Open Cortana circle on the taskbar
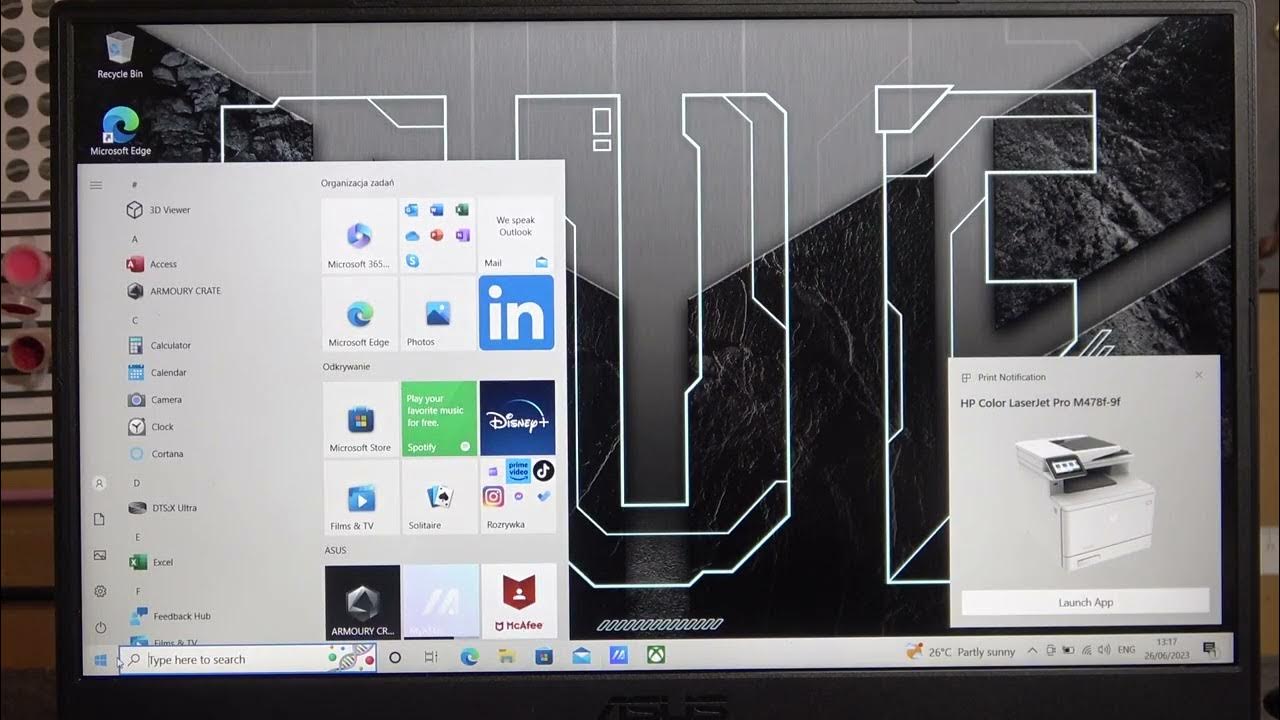Image resolution: width=1280 pixels, height=720 pixels. coord(395,657)
